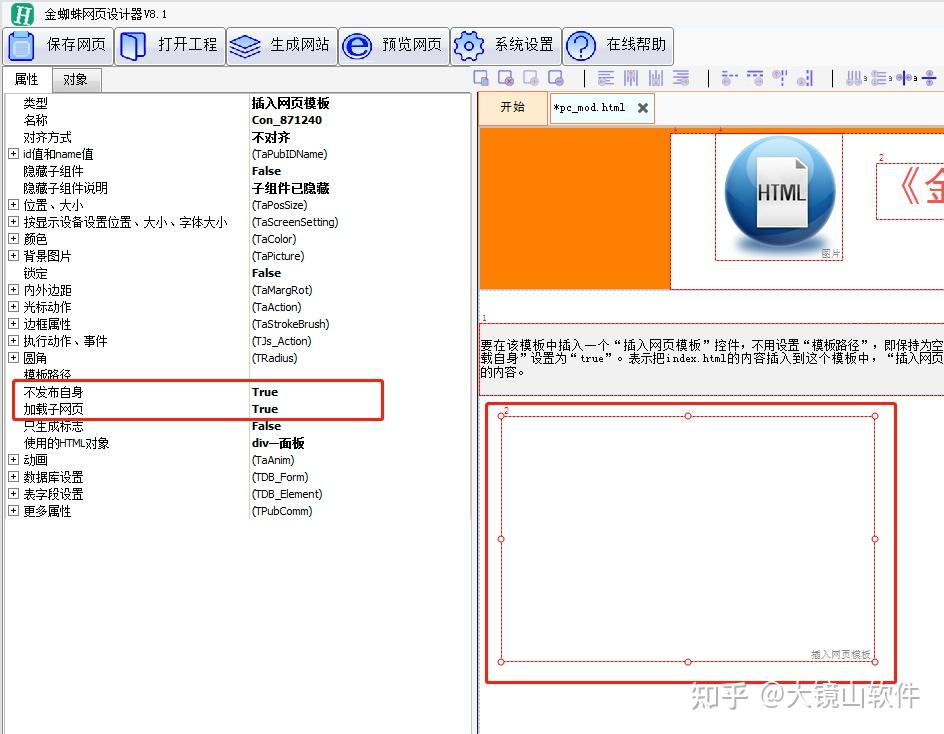Screen dimensions: 944x734
Task: Click the equal-width vertical bars icon
Action: (x=856, y=78)
